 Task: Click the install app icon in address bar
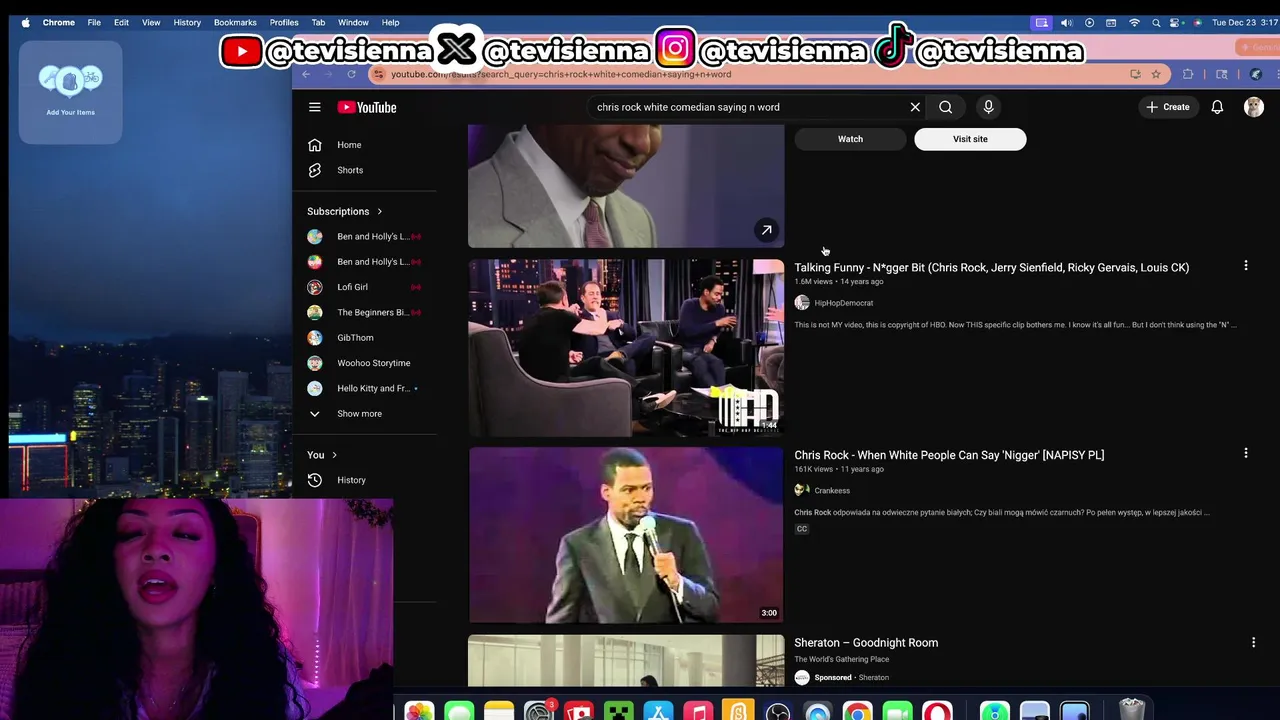[1135, 74]
